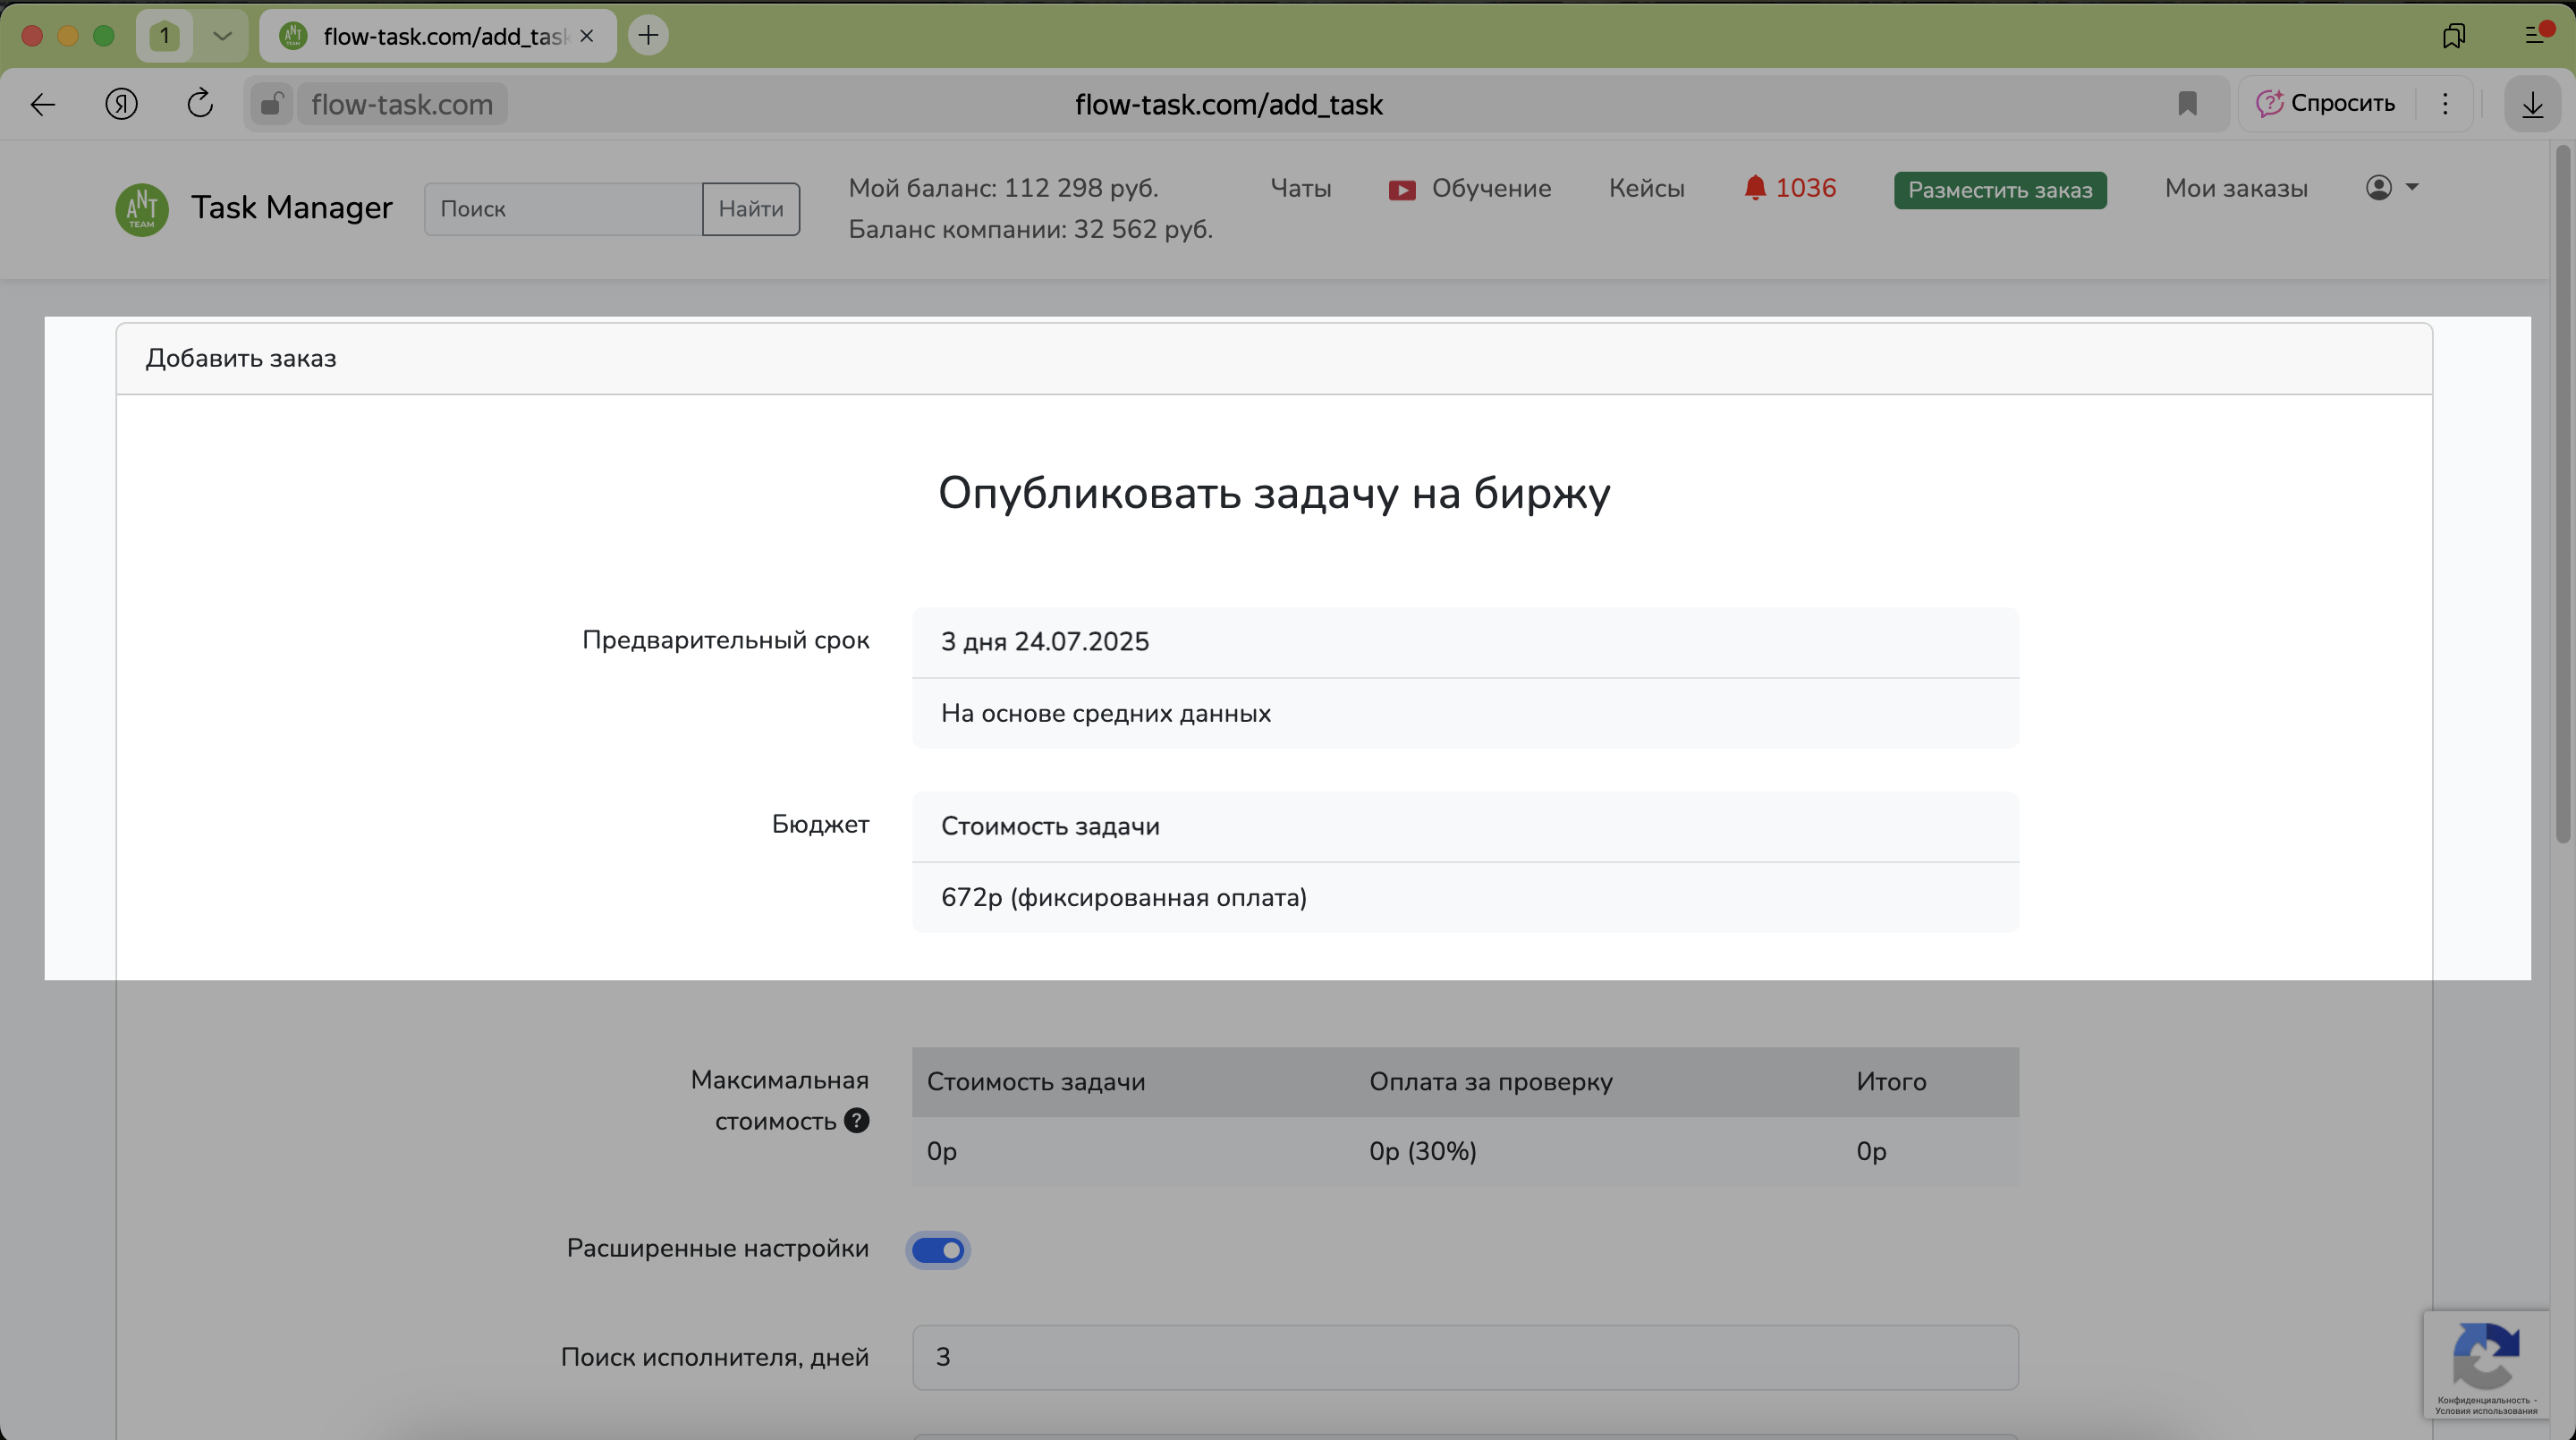This screenshot has width=2576, height=1440.
Task: Click the Yandex home icon
Action: [121, 104]
